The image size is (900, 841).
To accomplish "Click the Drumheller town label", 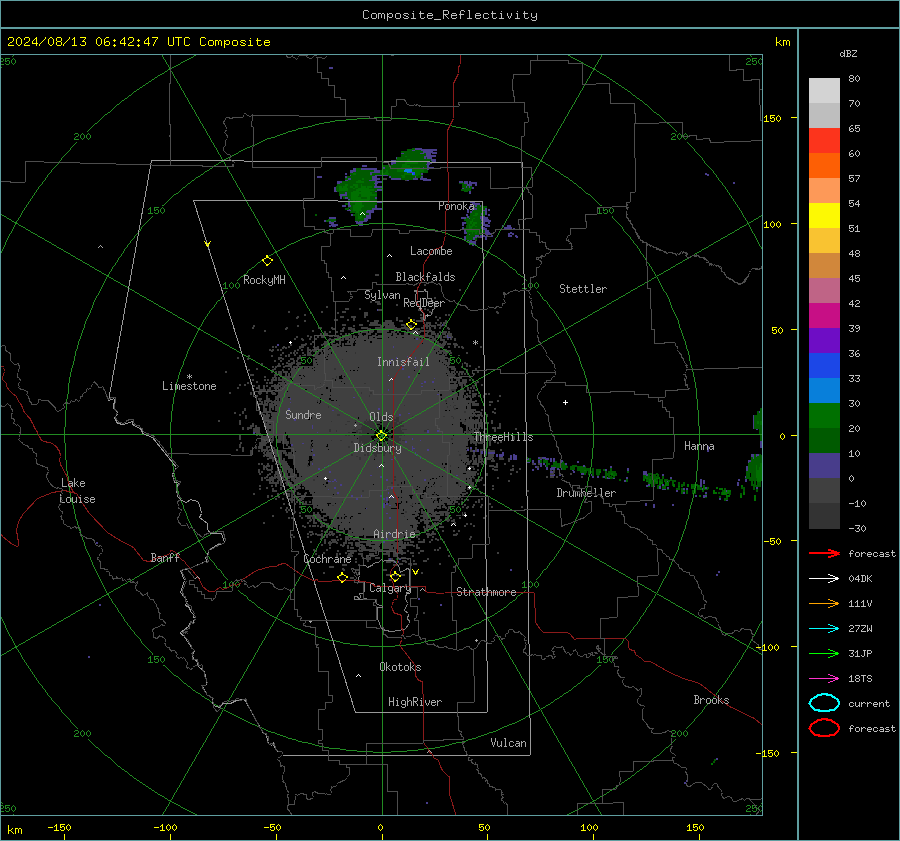I will pyautogui.click(x=586, y=493).
